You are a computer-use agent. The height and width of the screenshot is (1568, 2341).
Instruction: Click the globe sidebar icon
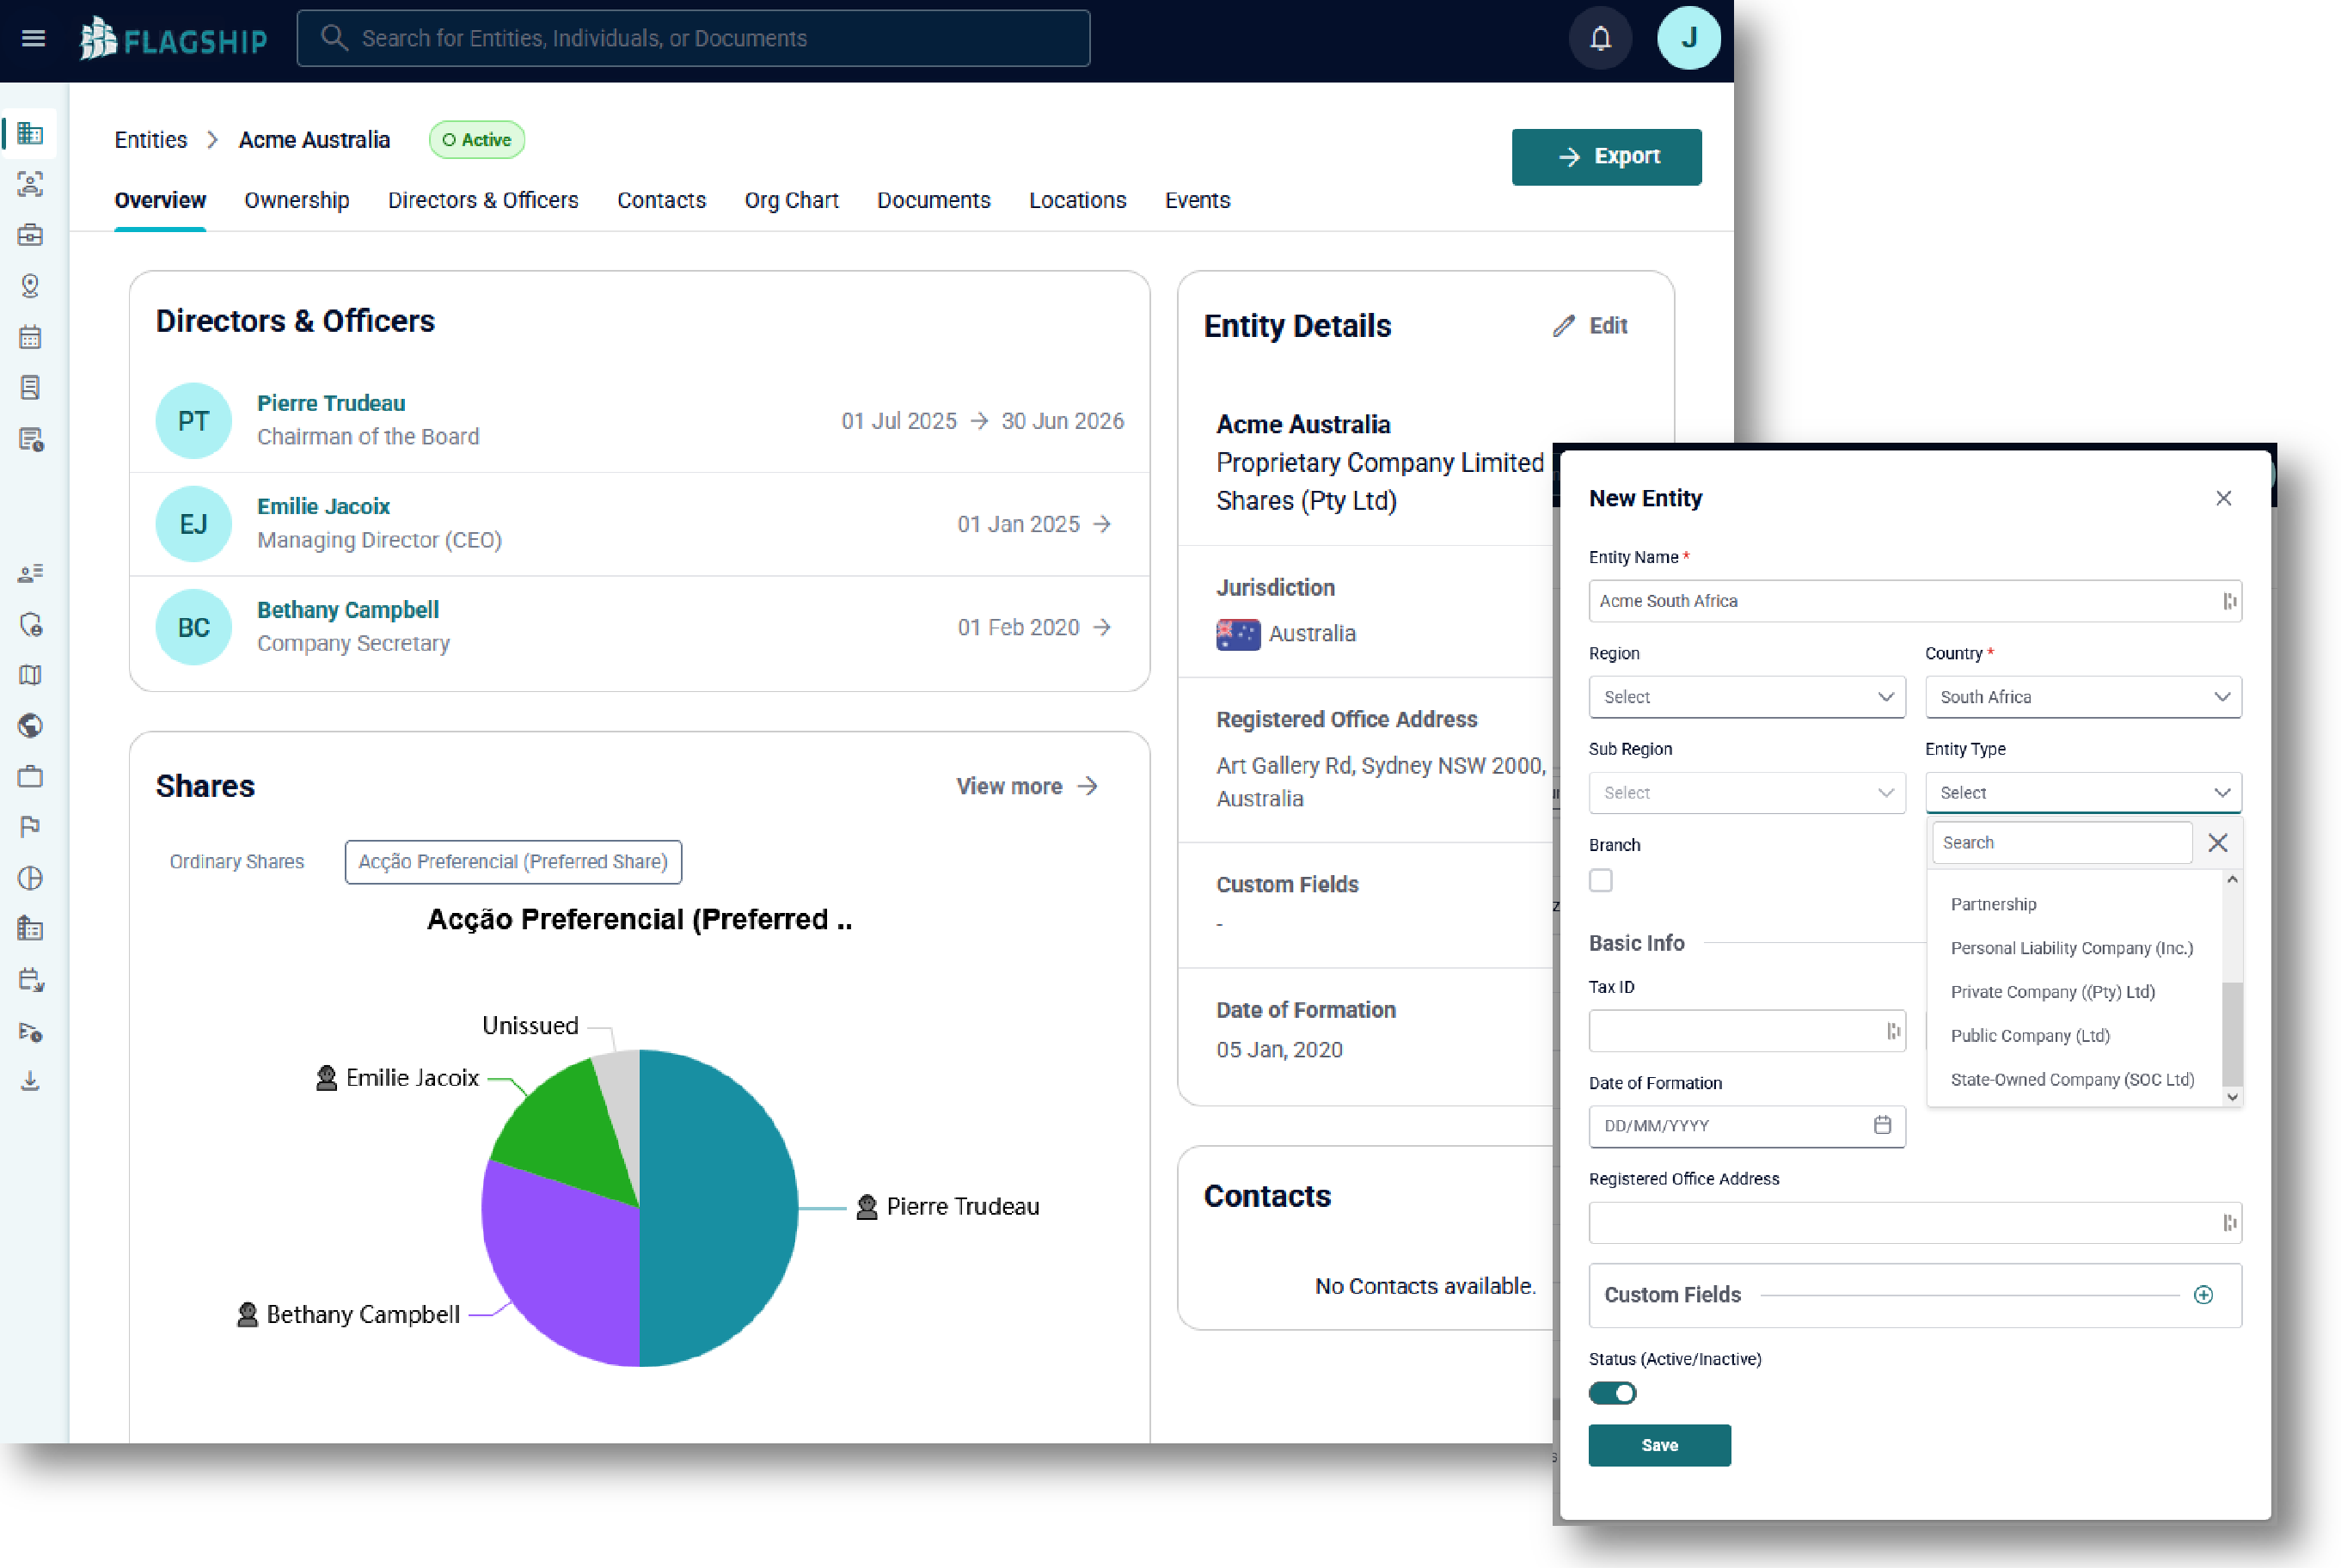click(30, 726)
